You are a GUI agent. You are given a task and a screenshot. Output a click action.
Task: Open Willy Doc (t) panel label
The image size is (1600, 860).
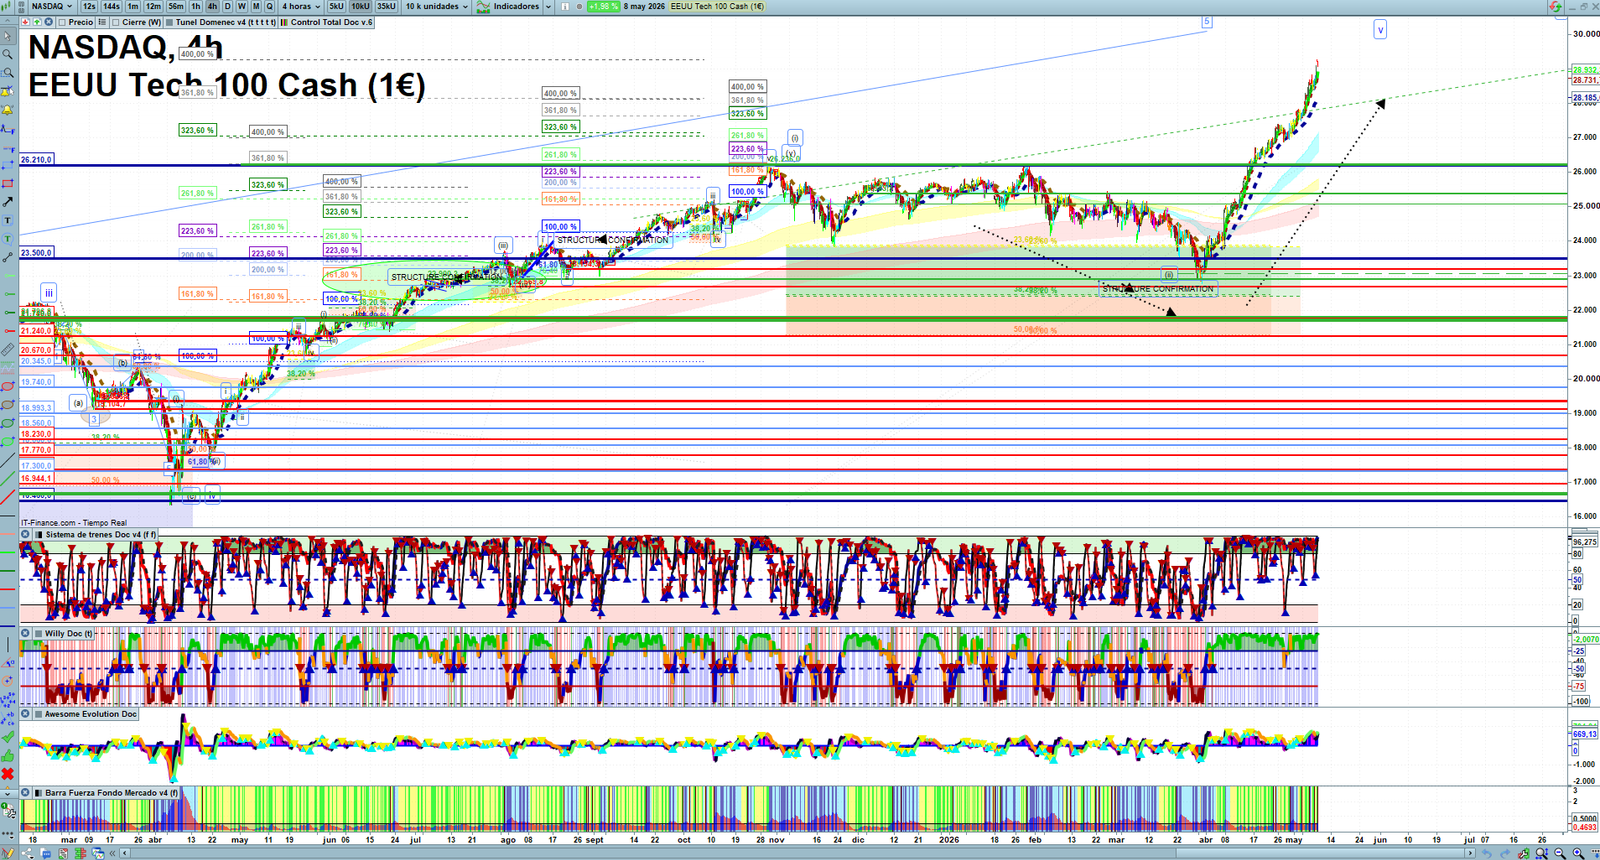[68, 633]
